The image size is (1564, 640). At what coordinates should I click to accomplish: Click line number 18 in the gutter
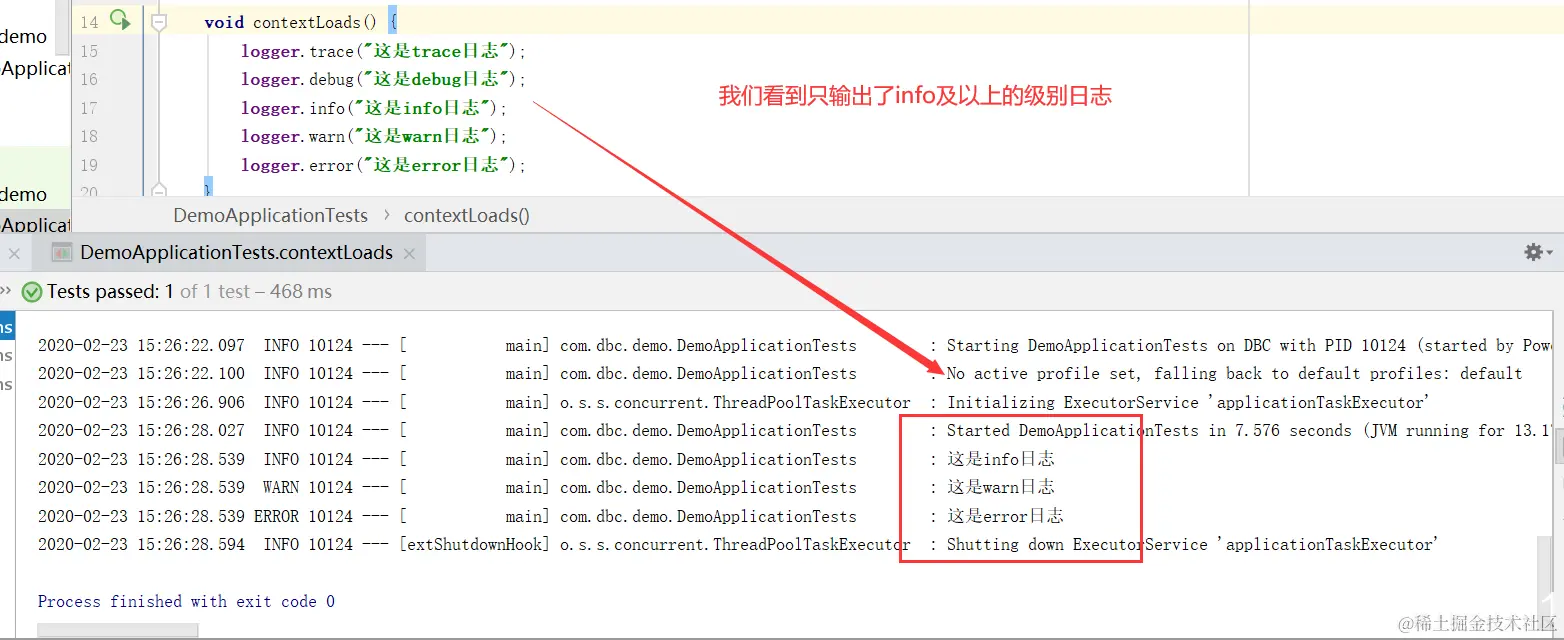pyautogui.click(x=89, y=136)
